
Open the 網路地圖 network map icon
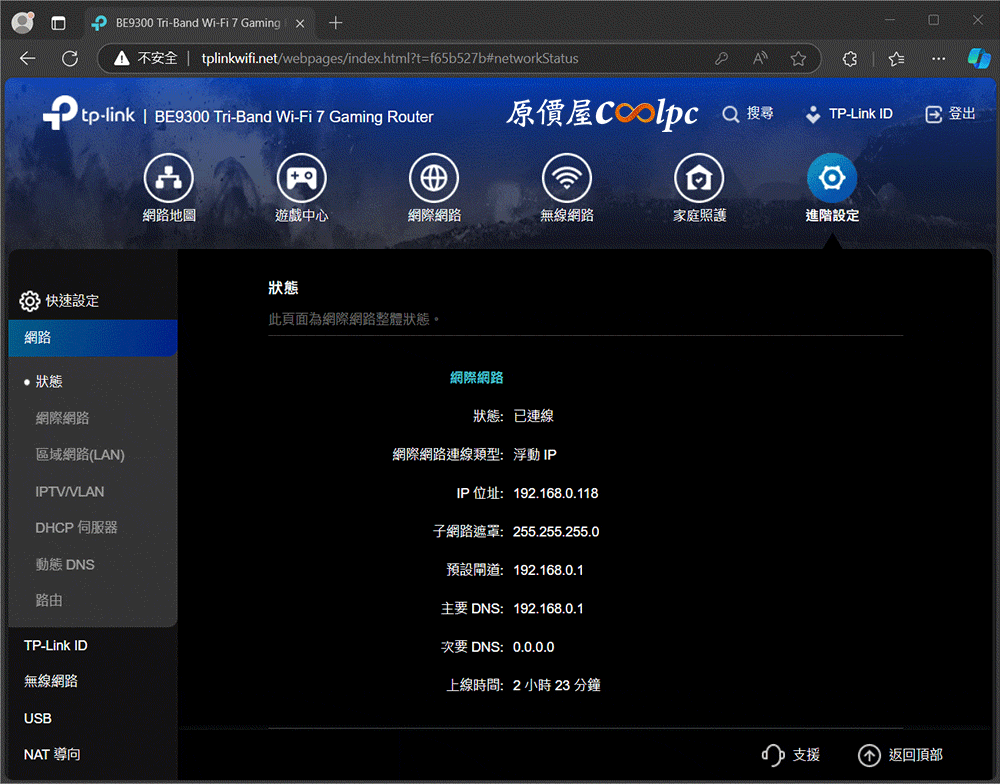tap(168, 178)
